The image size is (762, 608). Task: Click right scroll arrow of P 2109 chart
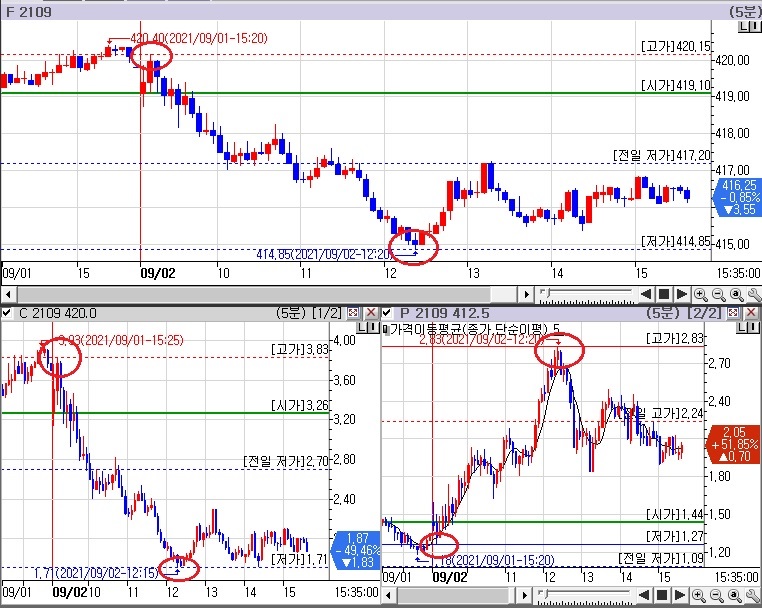tap(524, 595)
